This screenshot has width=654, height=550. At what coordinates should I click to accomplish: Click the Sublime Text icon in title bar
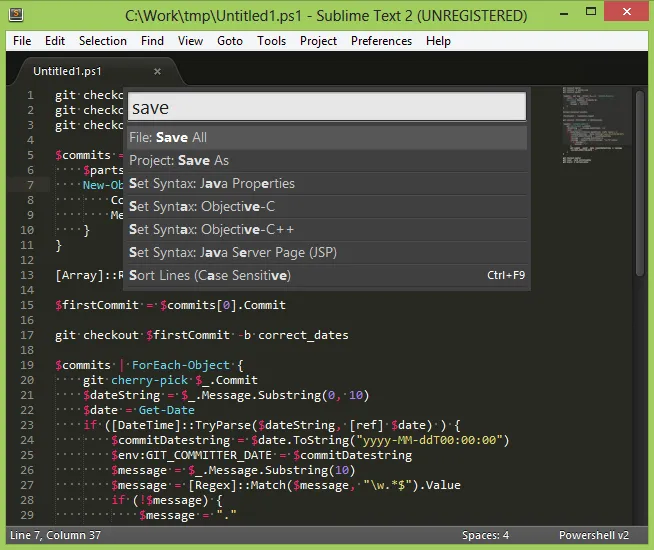(16, 15)
